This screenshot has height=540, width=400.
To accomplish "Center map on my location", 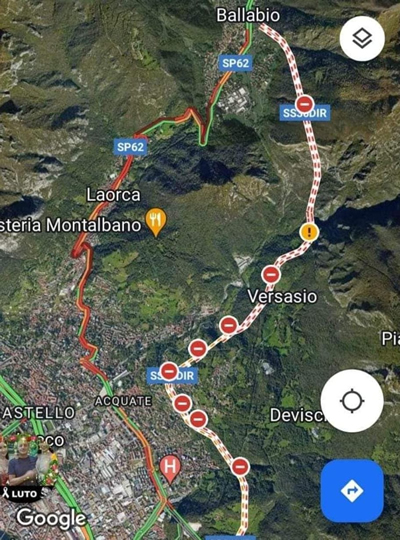I will [352, 401].
